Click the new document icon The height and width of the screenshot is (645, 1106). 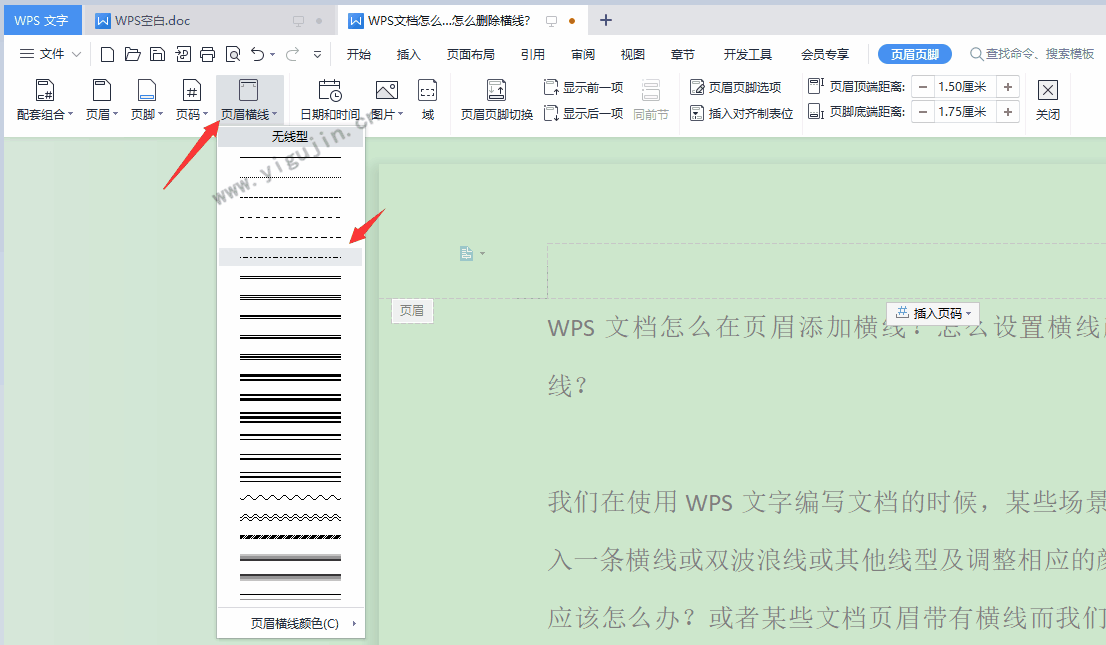(107, 54)
